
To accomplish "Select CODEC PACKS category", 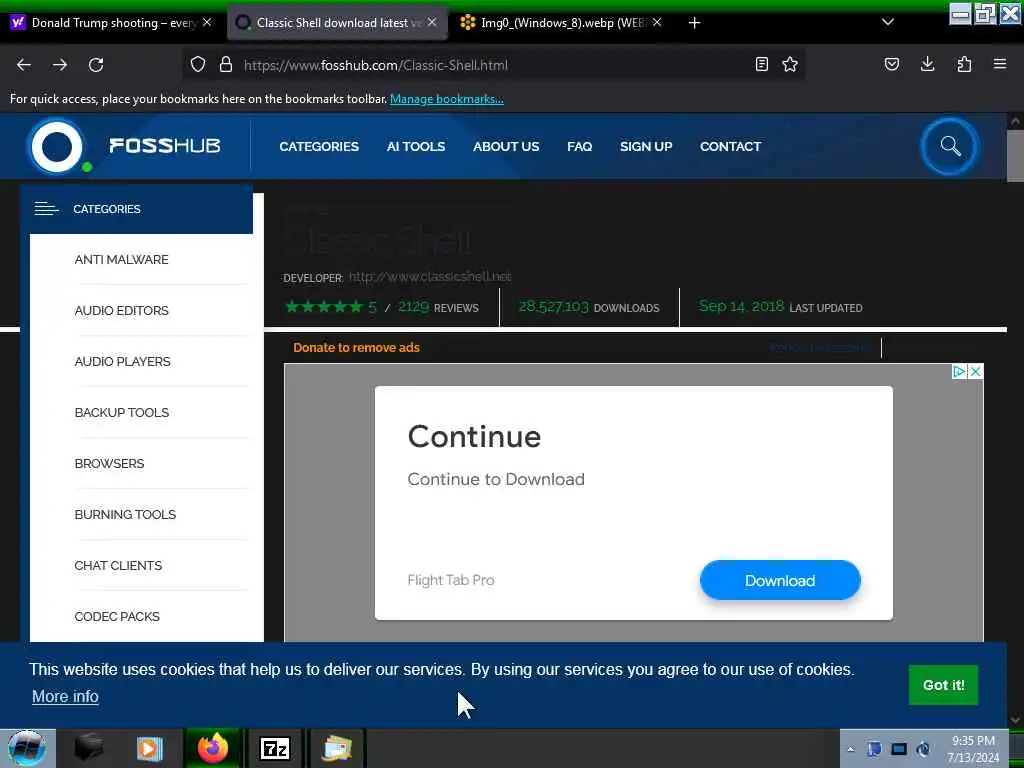I will pos(117,616).
